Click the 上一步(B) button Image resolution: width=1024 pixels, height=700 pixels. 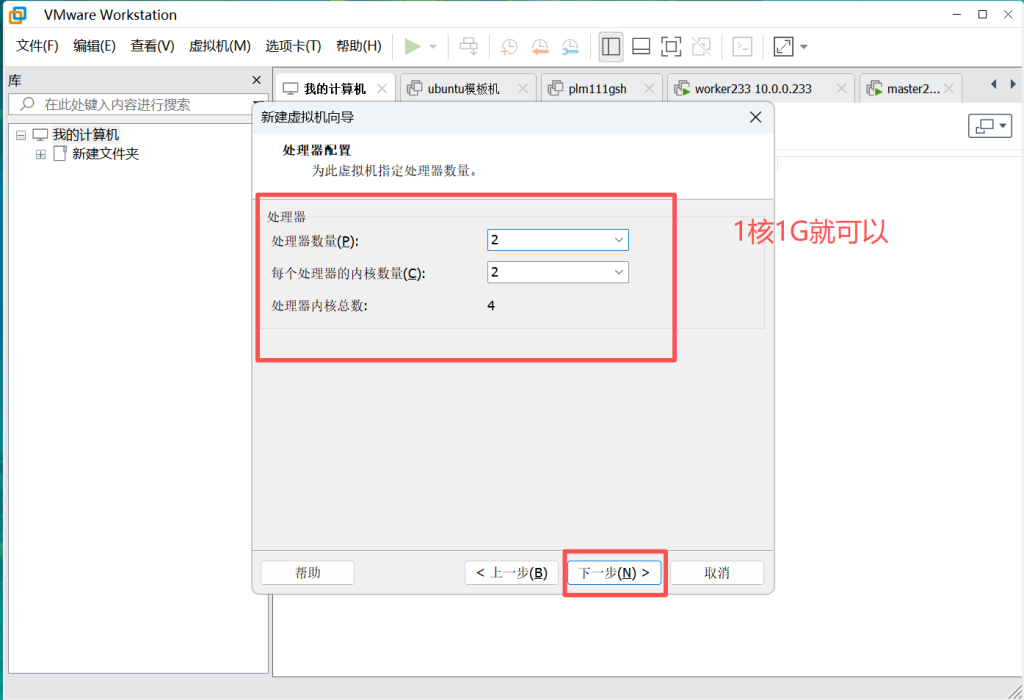pyautogui.click(x=511, y=573)
